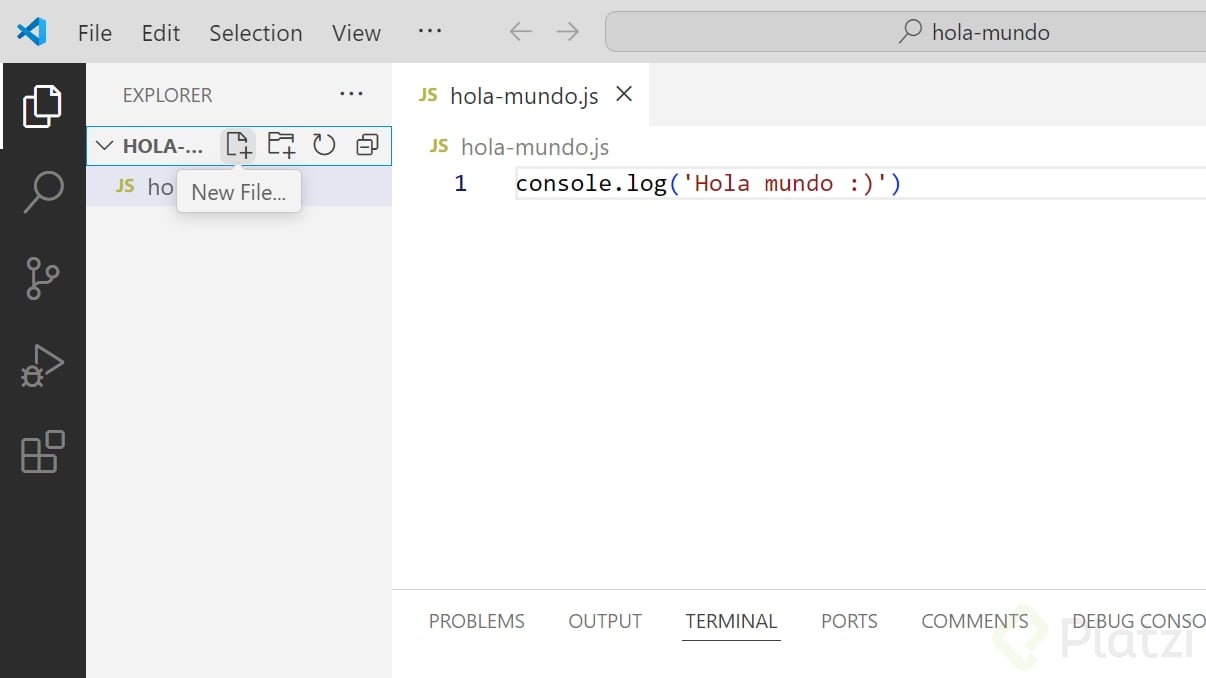Click the New File icon in Explorer

[x=238, y=145]
